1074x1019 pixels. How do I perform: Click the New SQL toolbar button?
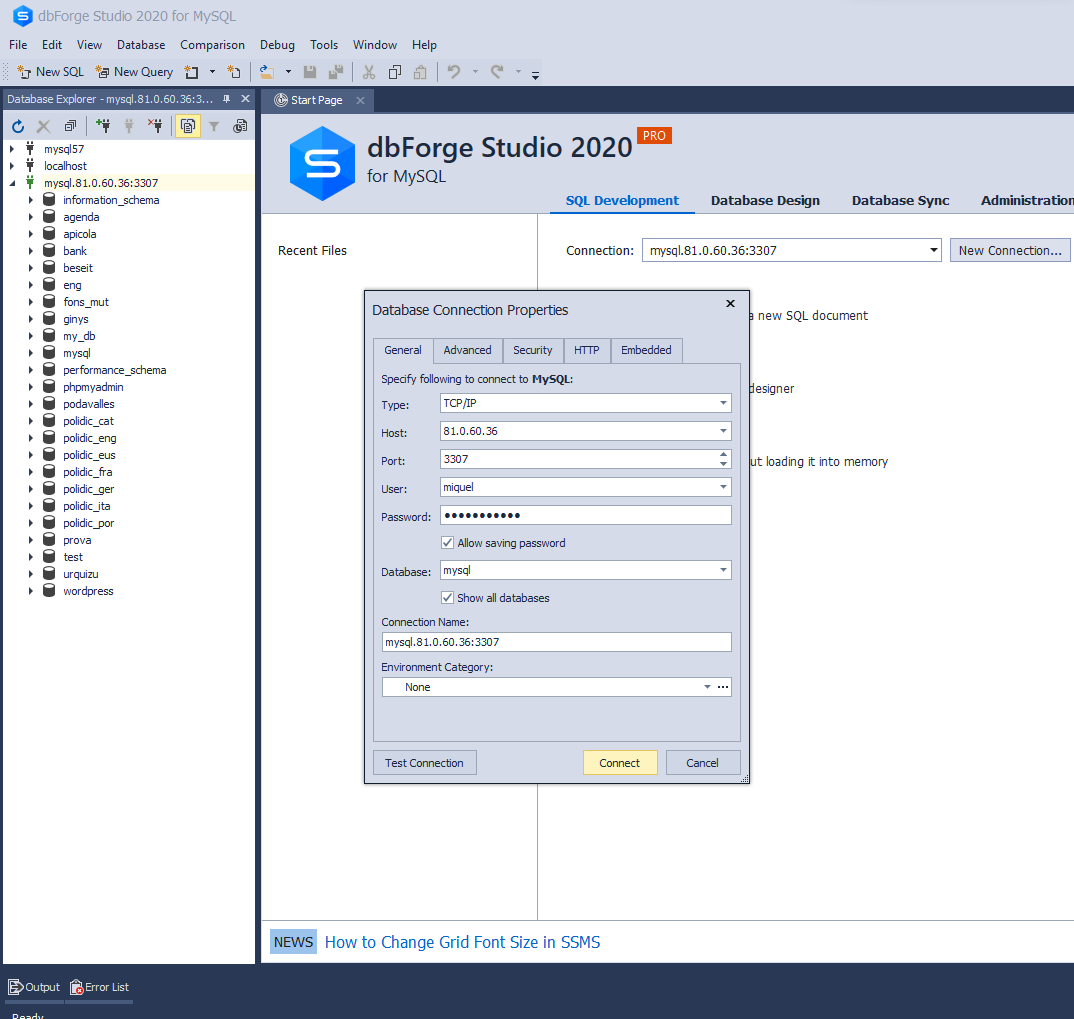coord(50,72)
